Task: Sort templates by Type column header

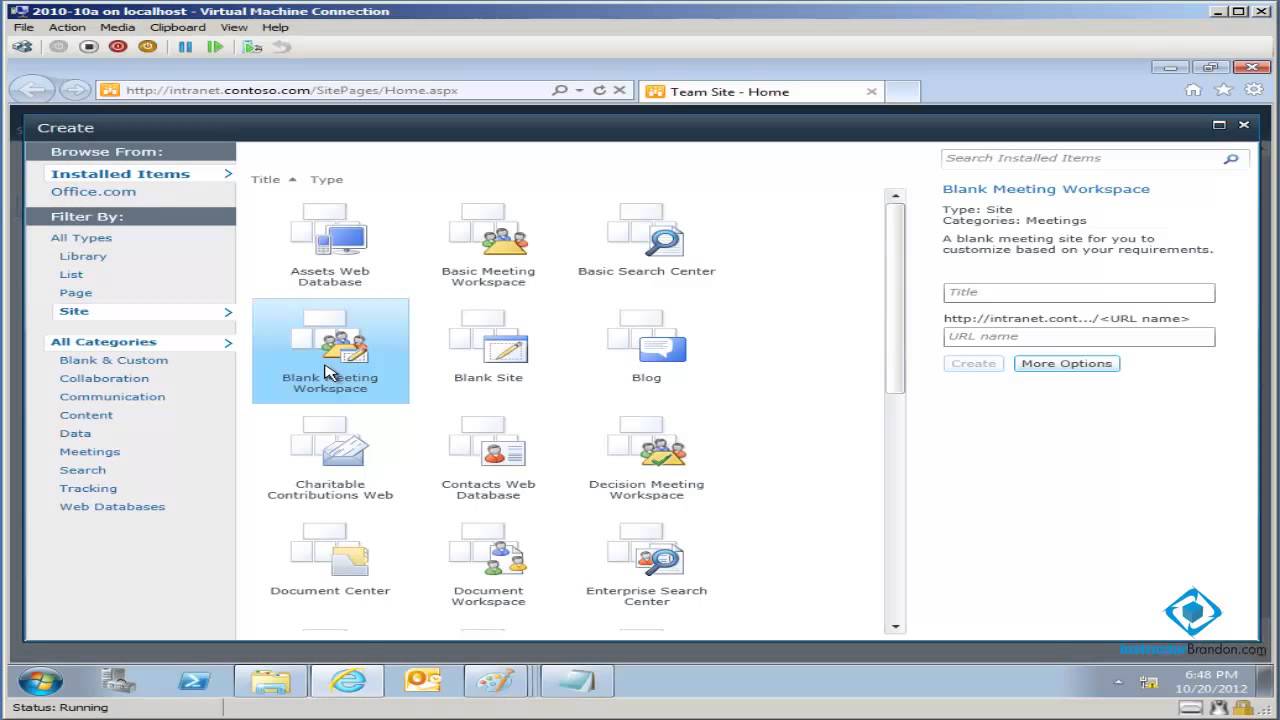Action: coord(327,180)
